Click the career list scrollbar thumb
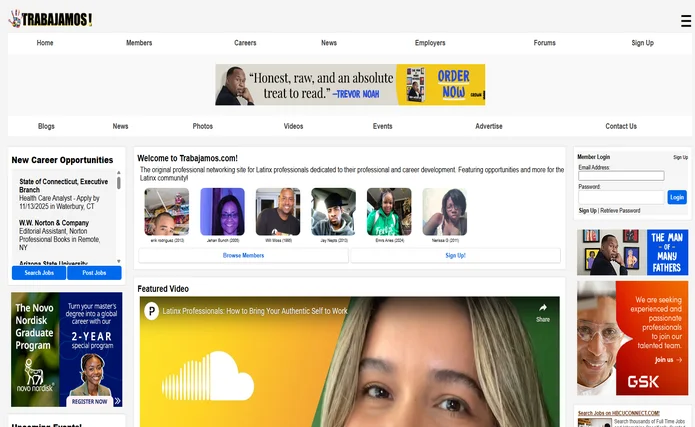 click(119, 183)
